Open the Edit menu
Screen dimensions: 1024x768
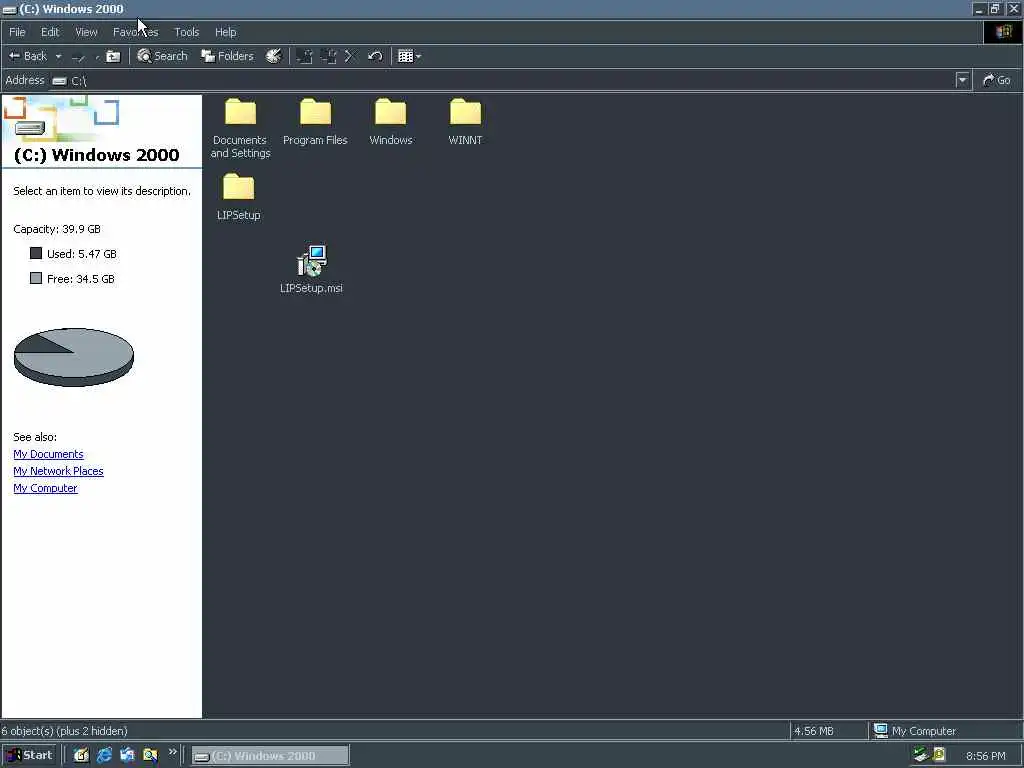pos(50,32)
